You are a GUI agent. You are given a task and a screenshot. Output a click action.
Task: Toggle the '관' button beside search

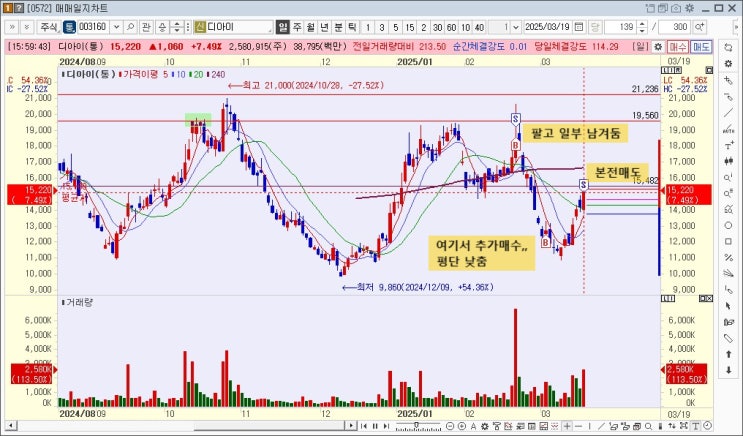pyautogui.click(x=146, y=27)
